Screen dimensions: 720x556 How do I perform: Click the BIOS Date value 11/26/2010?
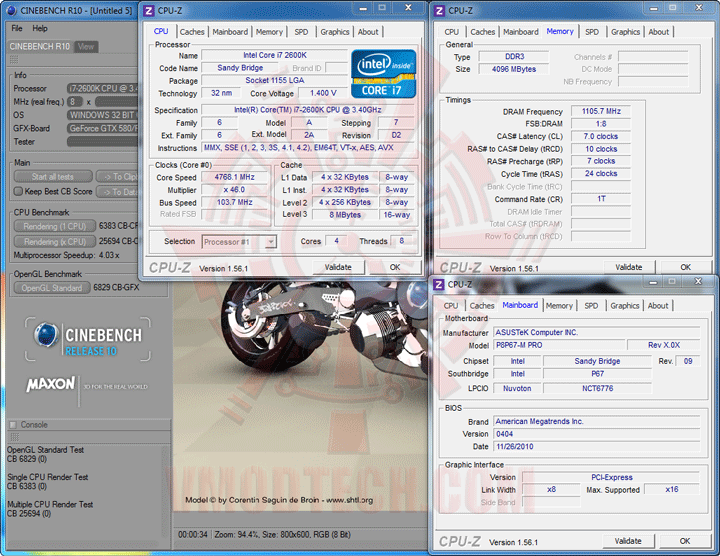[597, 446]
